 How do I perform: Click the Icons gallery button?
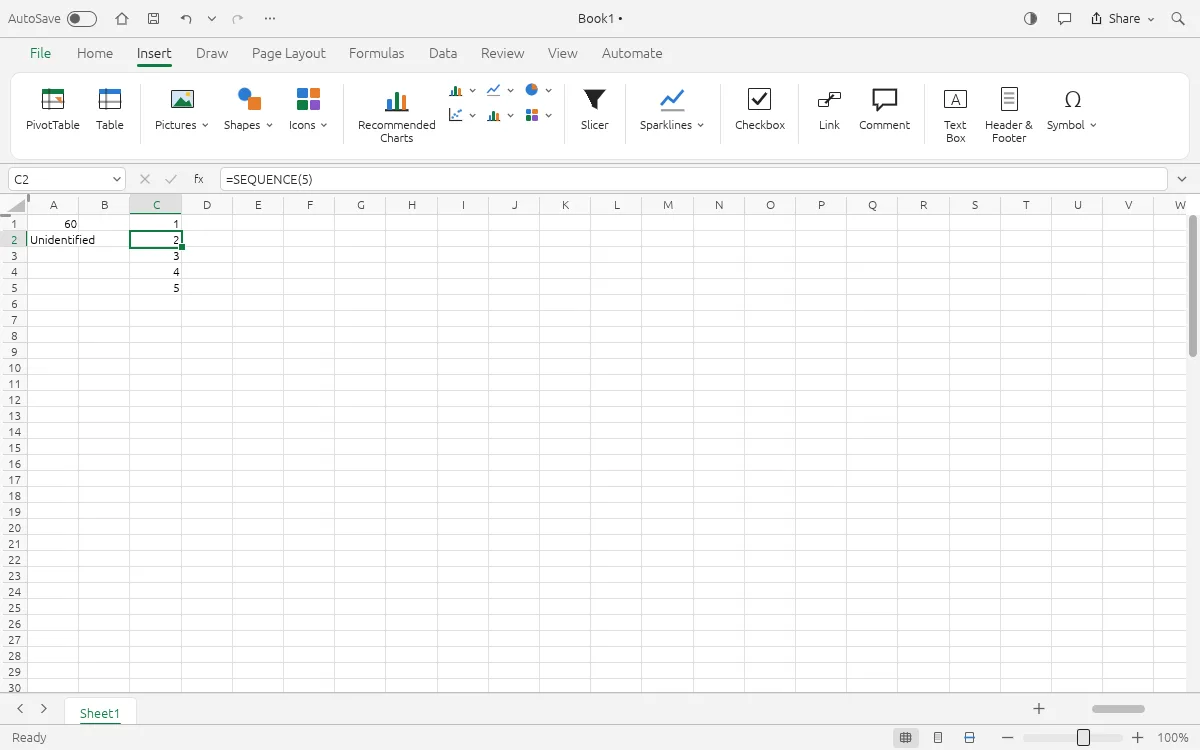(x=308, y=99)
